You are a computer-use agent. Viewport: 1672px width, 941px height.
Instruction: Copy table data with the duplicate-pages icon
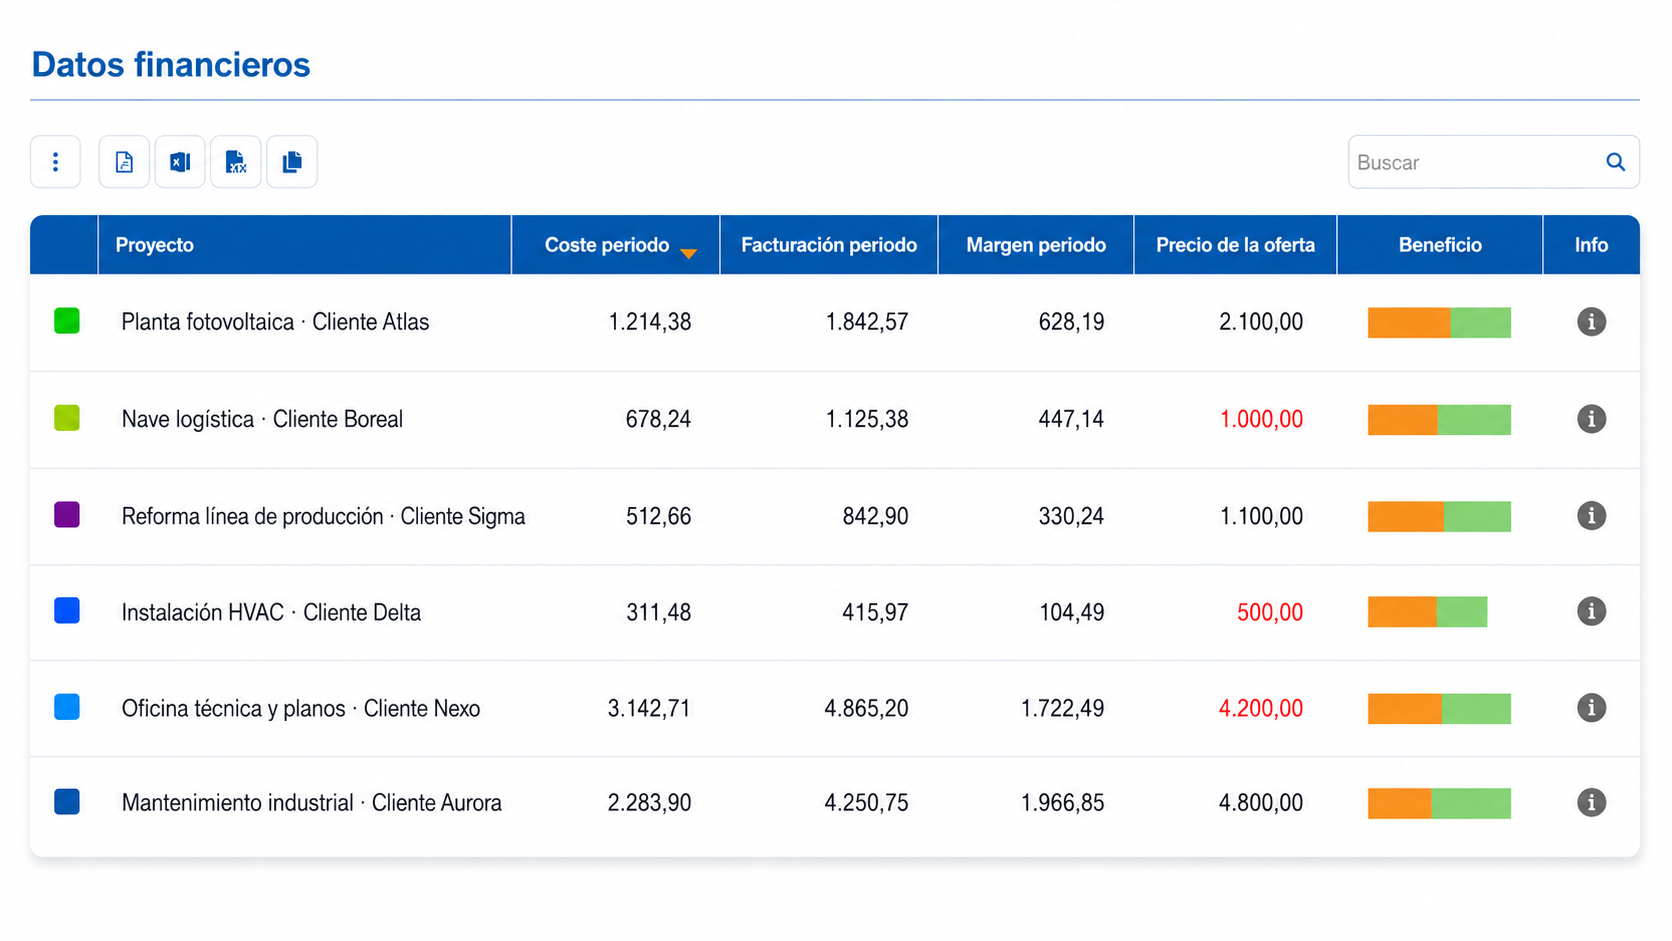coord(292,162)
